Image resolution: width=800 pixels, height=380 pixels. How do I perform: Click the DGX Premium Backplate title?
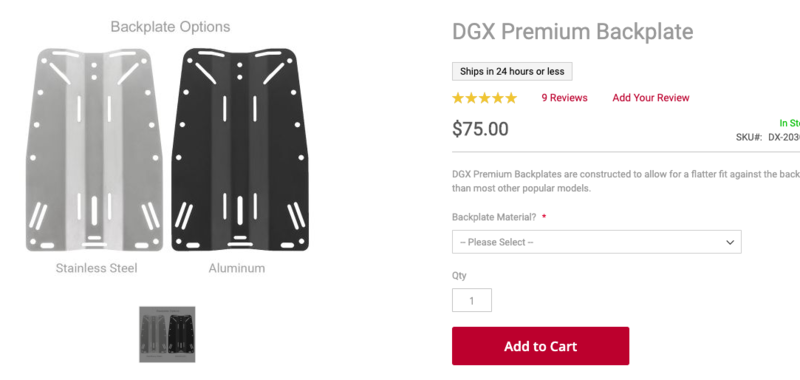pyautogui.click(x=572, y=32)
